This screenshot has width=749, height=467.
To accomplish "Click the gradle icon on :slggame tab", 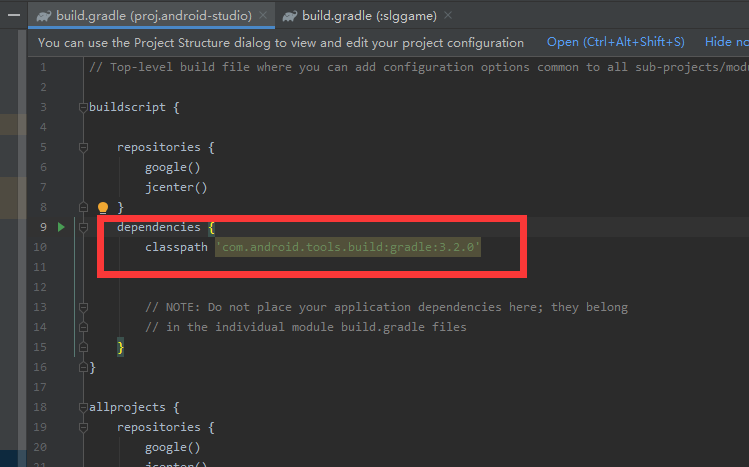I will (291, 16).
